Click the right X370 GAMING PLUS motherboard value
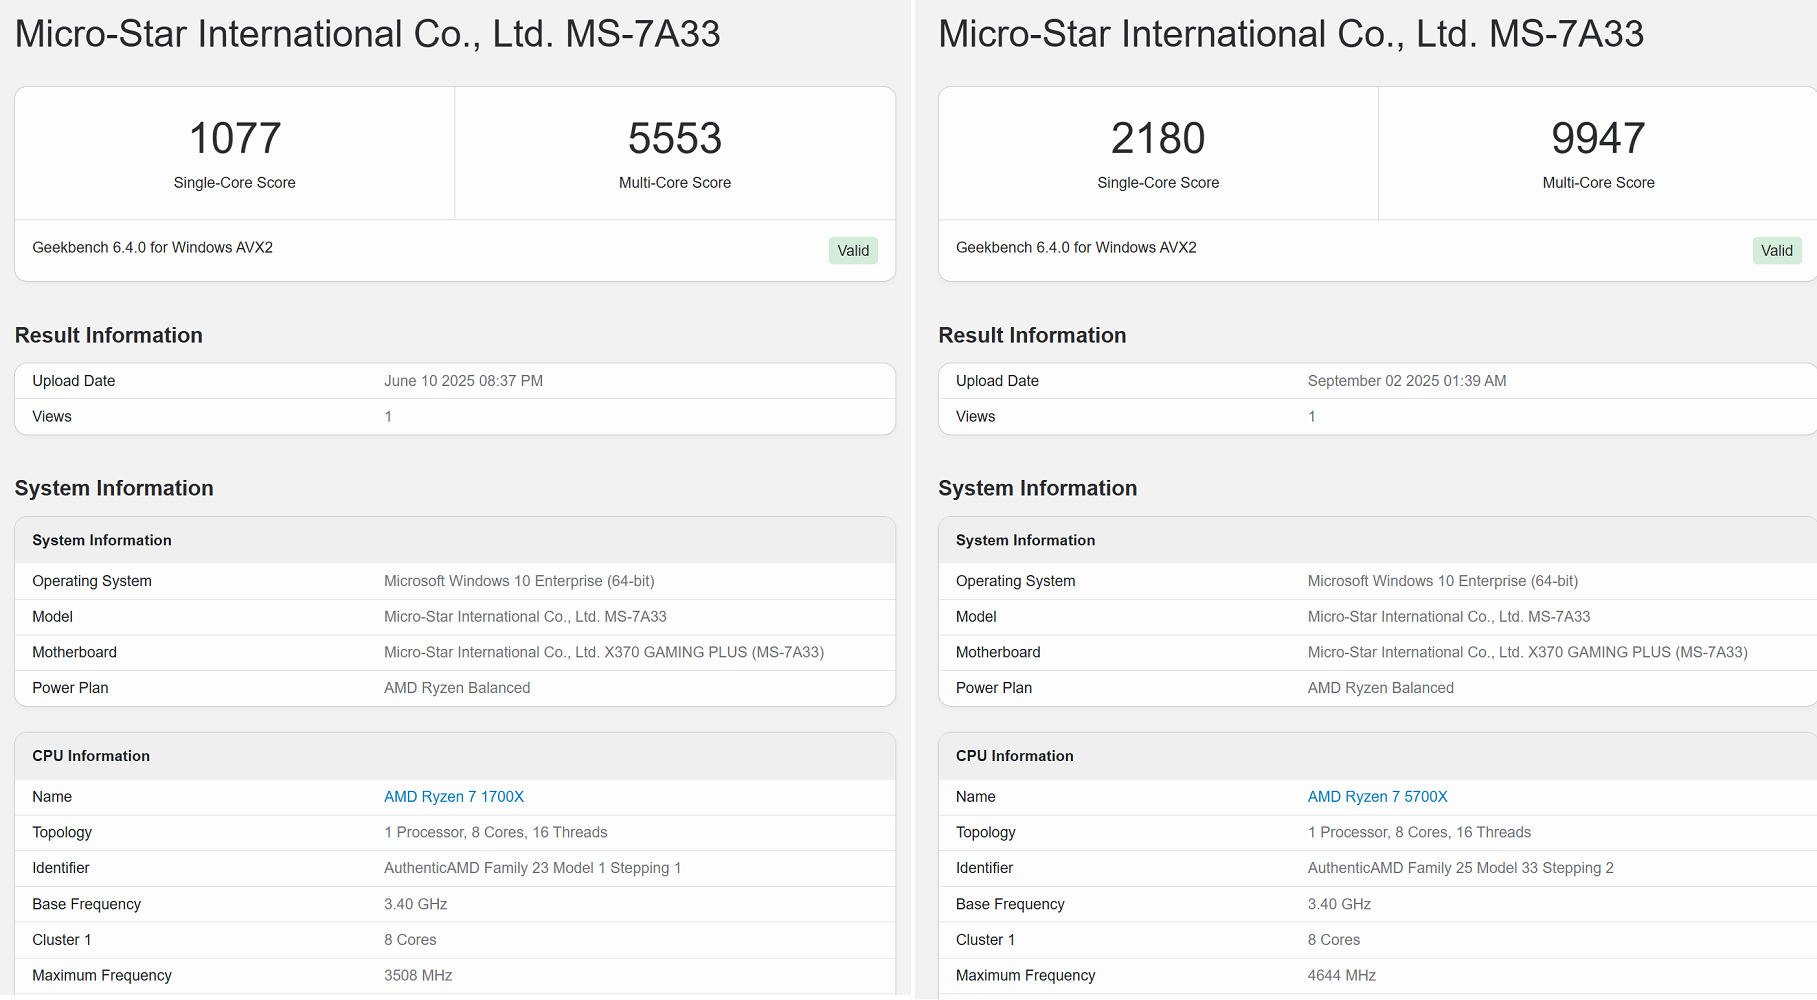The height and width of the screenshot is (1000, 1817). [1527, 652]
